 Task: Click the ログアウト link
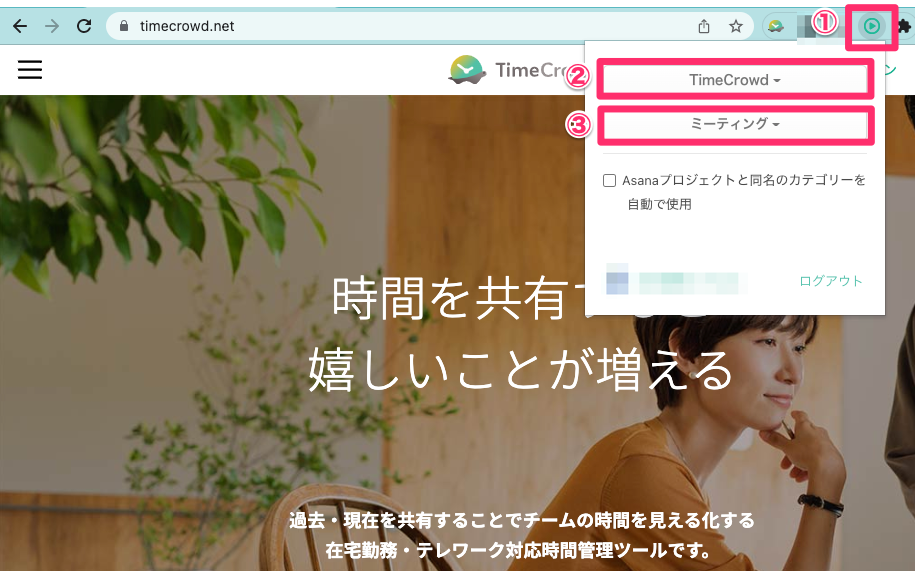(x=830, y=281)
